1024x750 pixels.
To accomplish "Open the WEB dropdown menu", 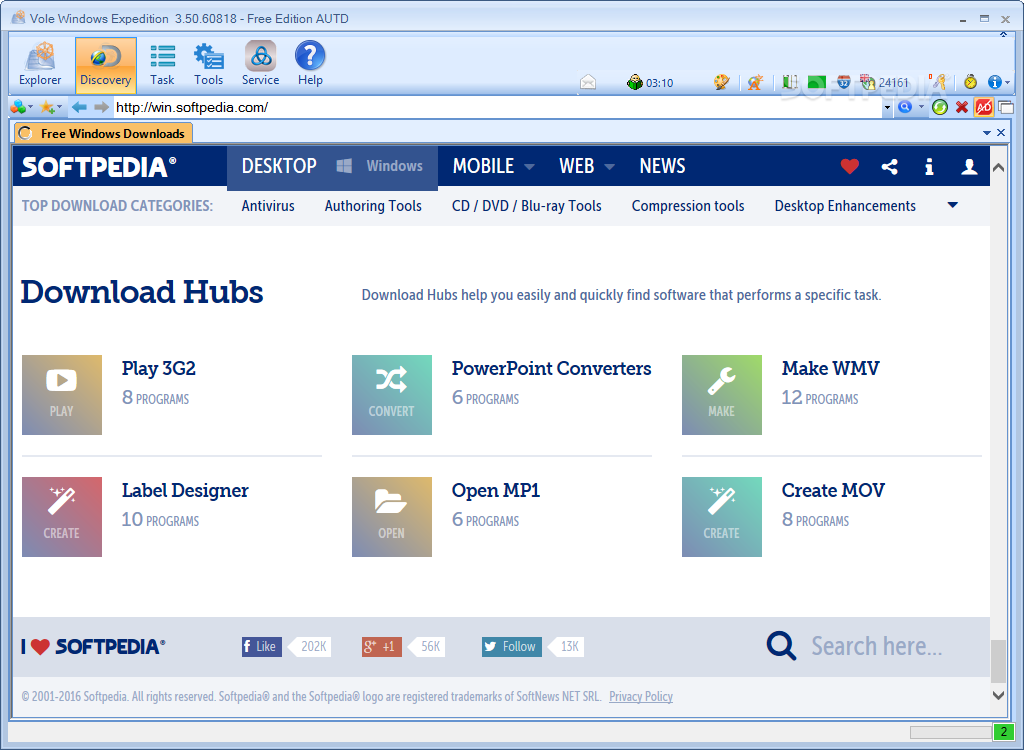I will 586,166.
